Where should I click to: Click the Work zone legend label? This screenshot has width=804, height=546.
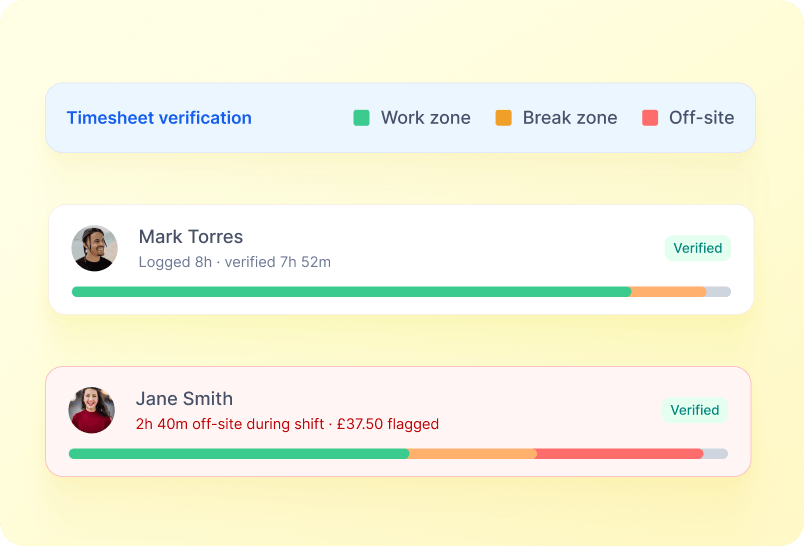pyautogui.click(x=426, y=117)
